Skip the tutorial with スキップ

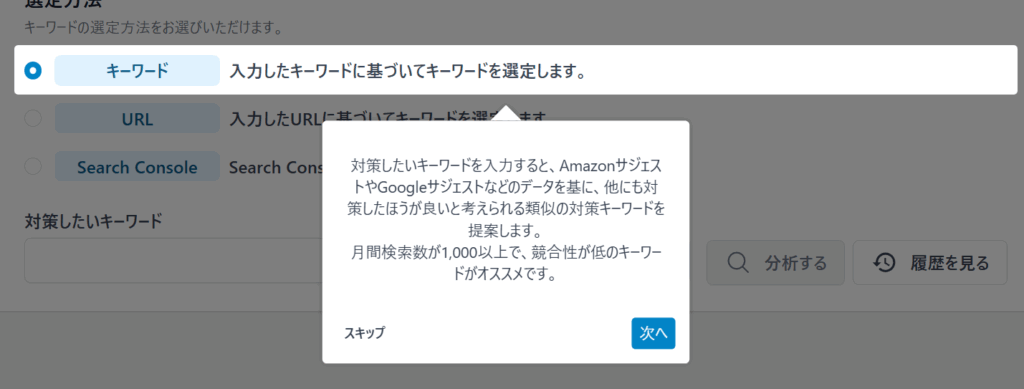click(364, 334)
